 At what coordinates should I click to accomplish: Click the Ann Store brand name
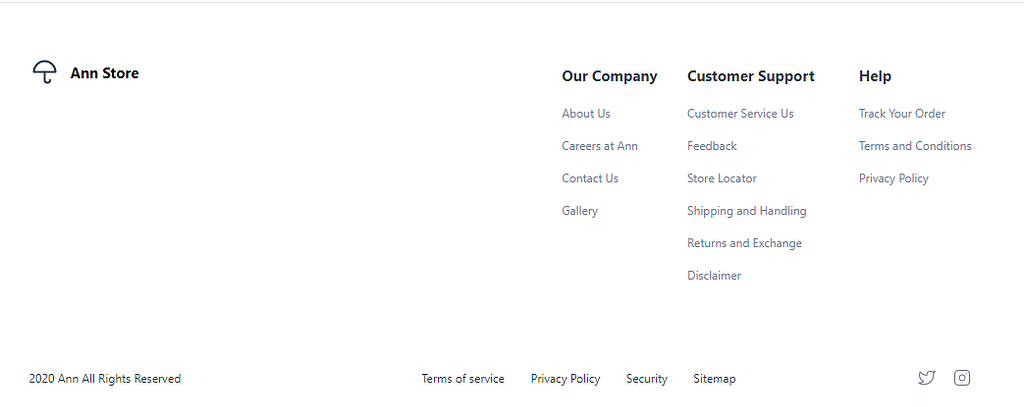(104, 73)
